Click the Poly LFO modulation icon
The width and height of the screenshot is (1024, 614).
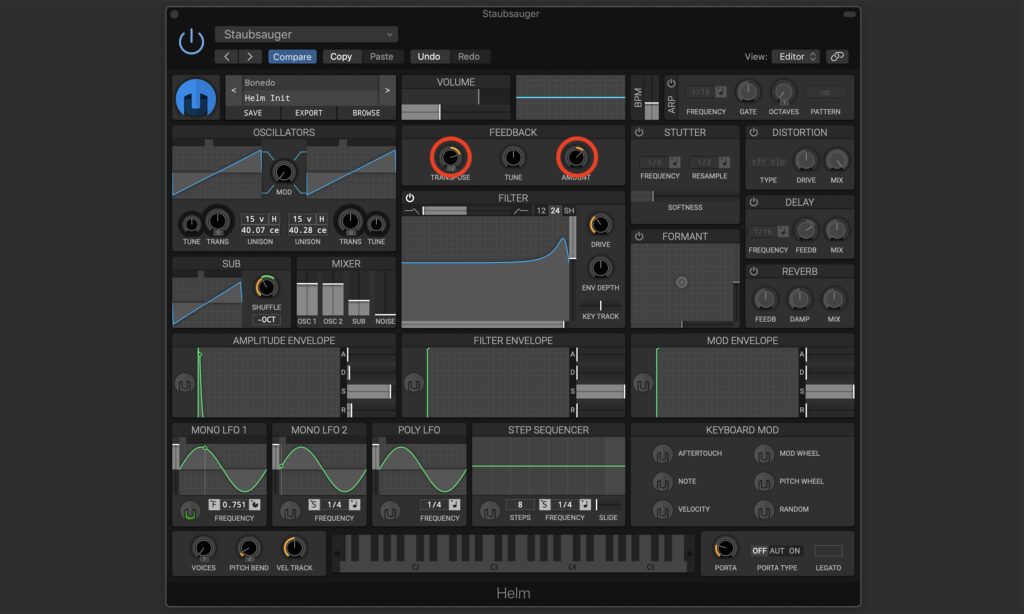[x=390, y=512]
